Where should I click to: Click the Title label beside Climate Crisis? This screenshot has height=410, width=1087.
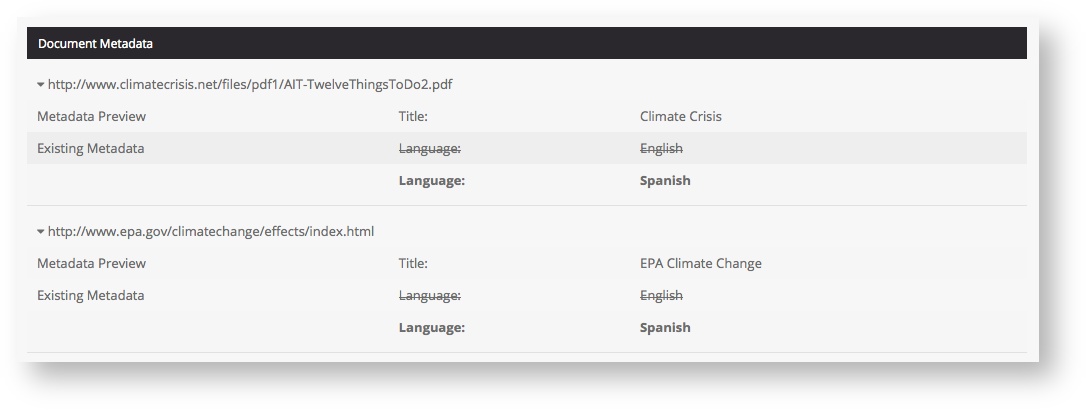tap(413, 117)
